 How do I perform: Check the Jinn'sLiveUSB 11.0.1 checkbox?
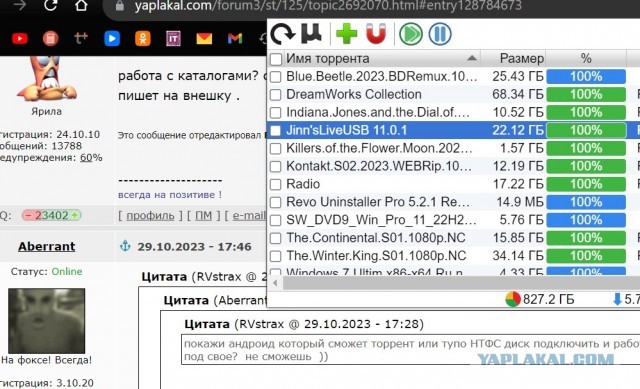point(276,131)
